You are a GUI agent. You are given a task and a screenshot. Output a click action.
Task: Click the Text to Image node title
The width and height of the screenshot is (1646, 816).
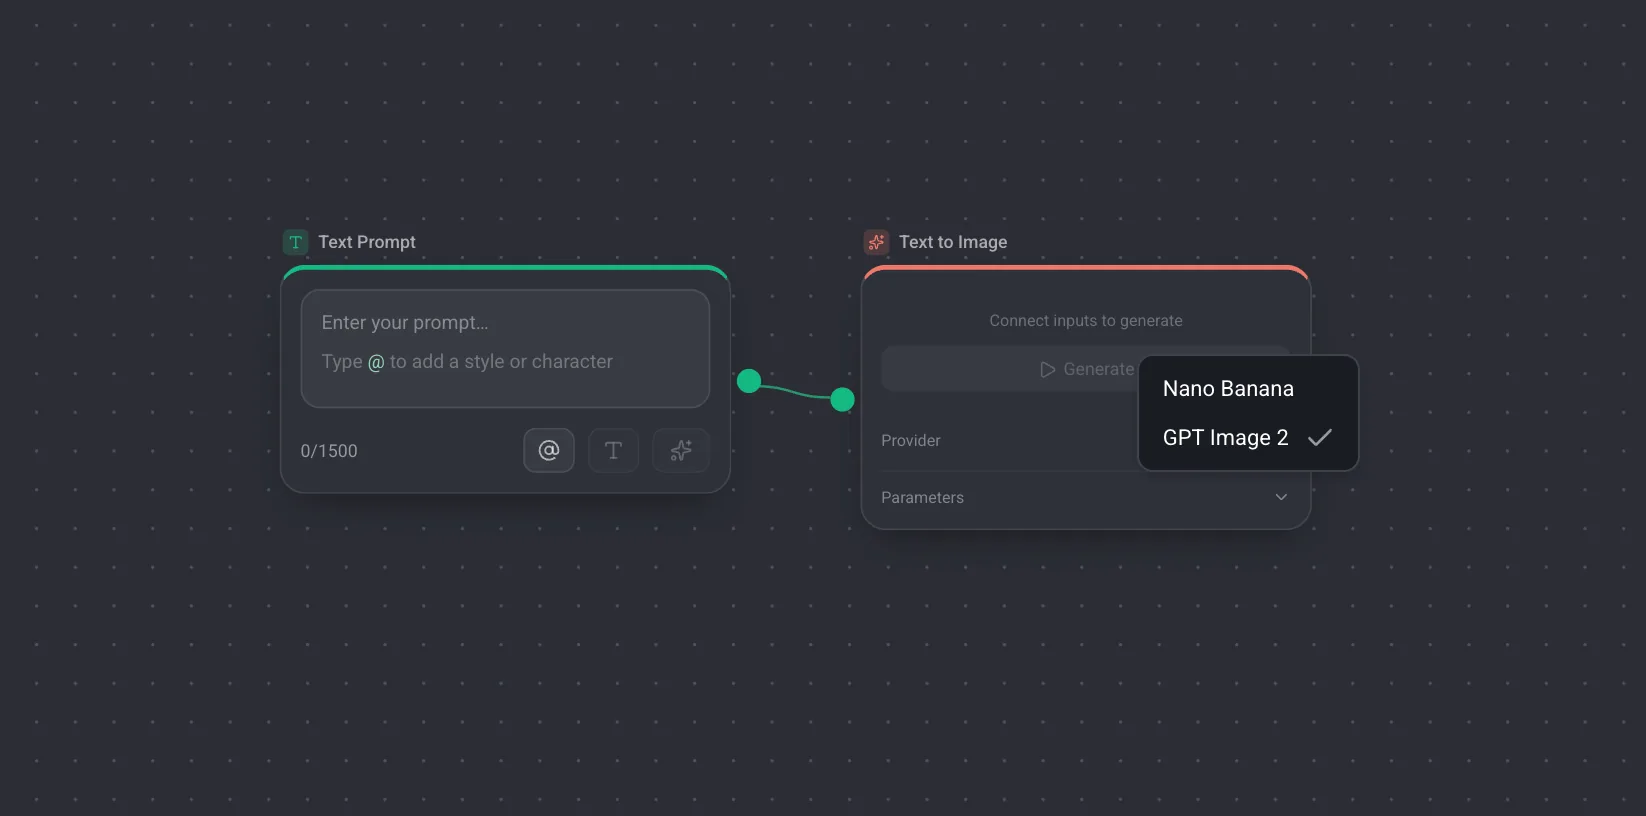coord(953,242)
